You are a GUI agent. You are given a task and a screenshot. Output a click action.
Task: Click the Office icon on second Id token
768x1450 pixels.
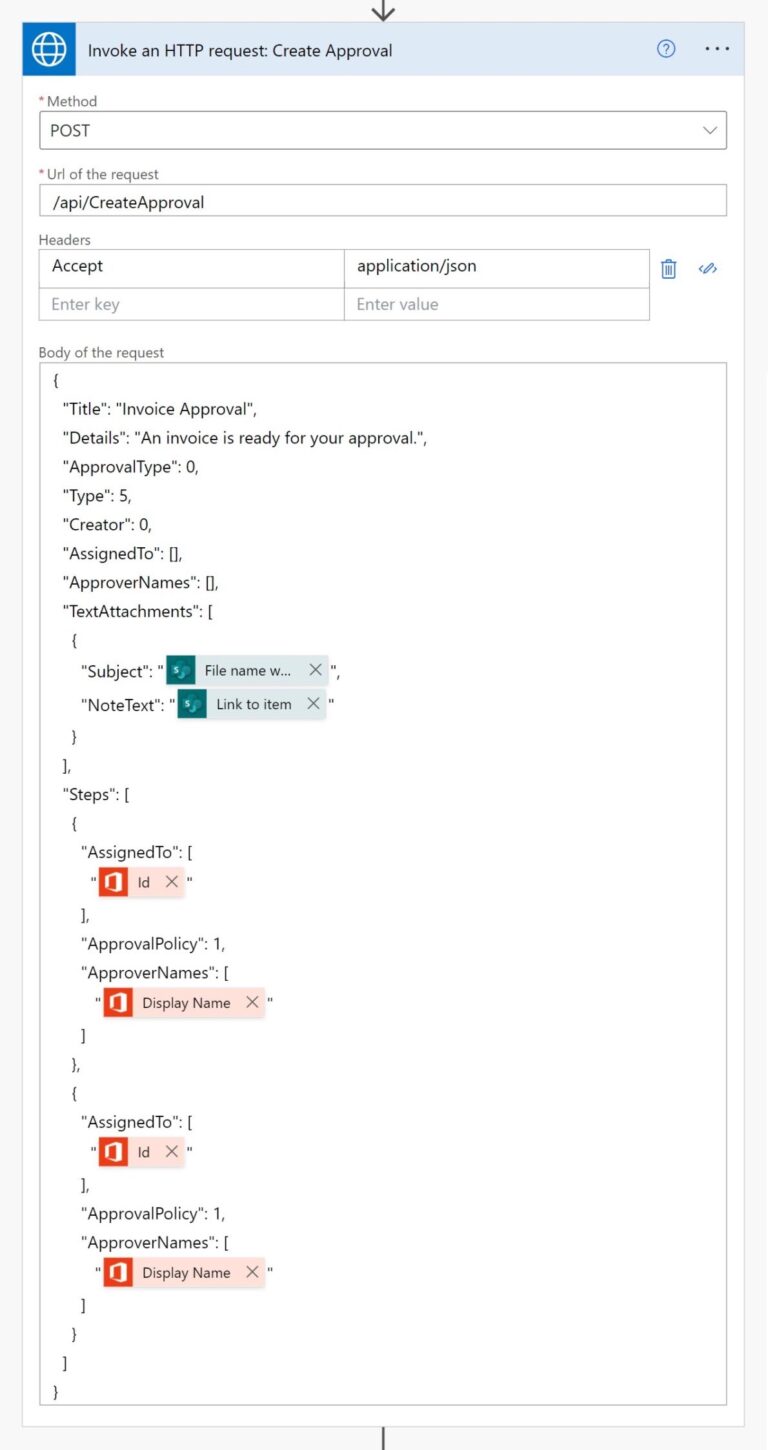[113, 1152]
